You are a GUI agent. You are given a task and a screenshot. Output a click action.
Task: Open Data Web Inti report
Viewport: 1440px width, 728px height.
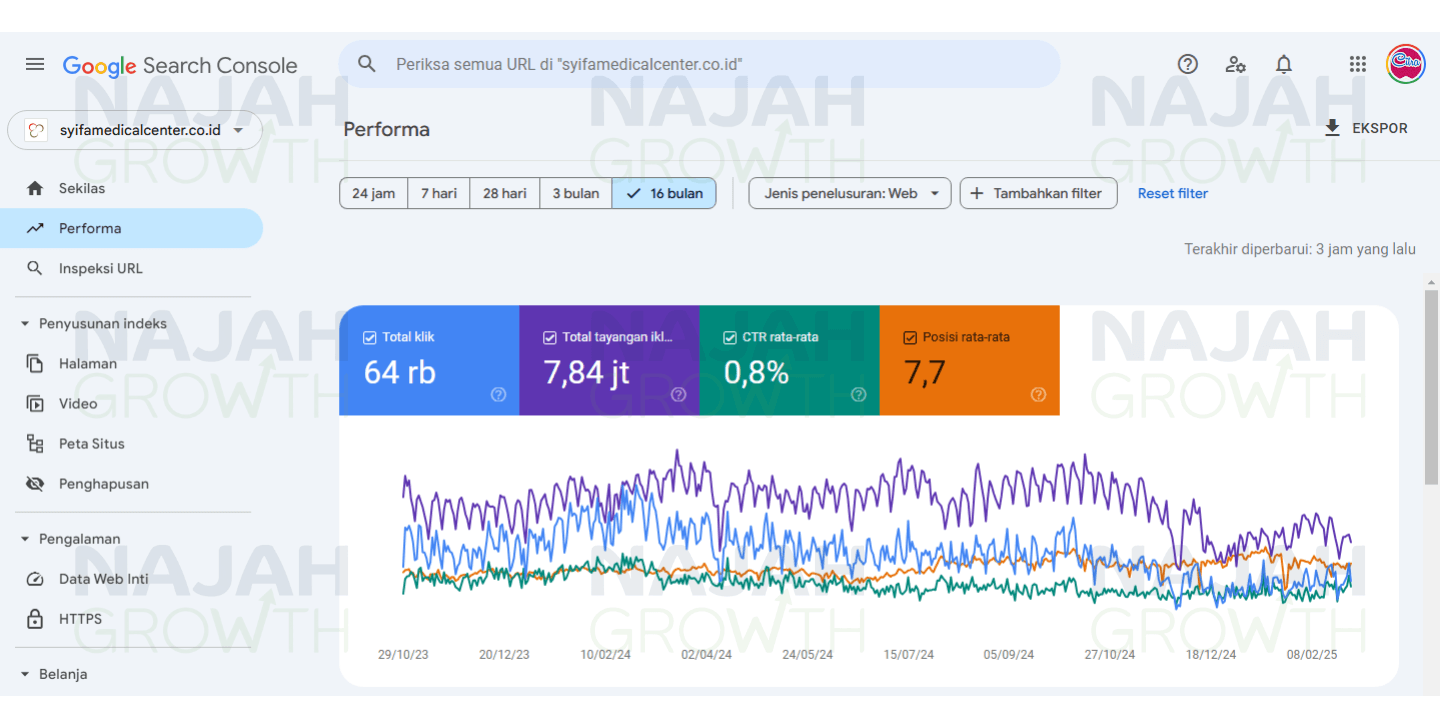tap(131, 578)
